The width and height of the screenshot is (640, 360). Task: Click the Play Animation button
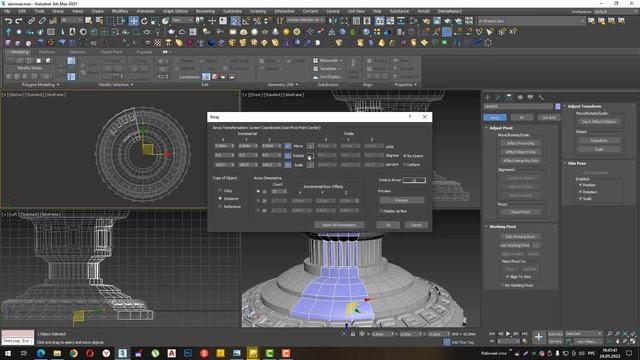(x=508, y=334)
